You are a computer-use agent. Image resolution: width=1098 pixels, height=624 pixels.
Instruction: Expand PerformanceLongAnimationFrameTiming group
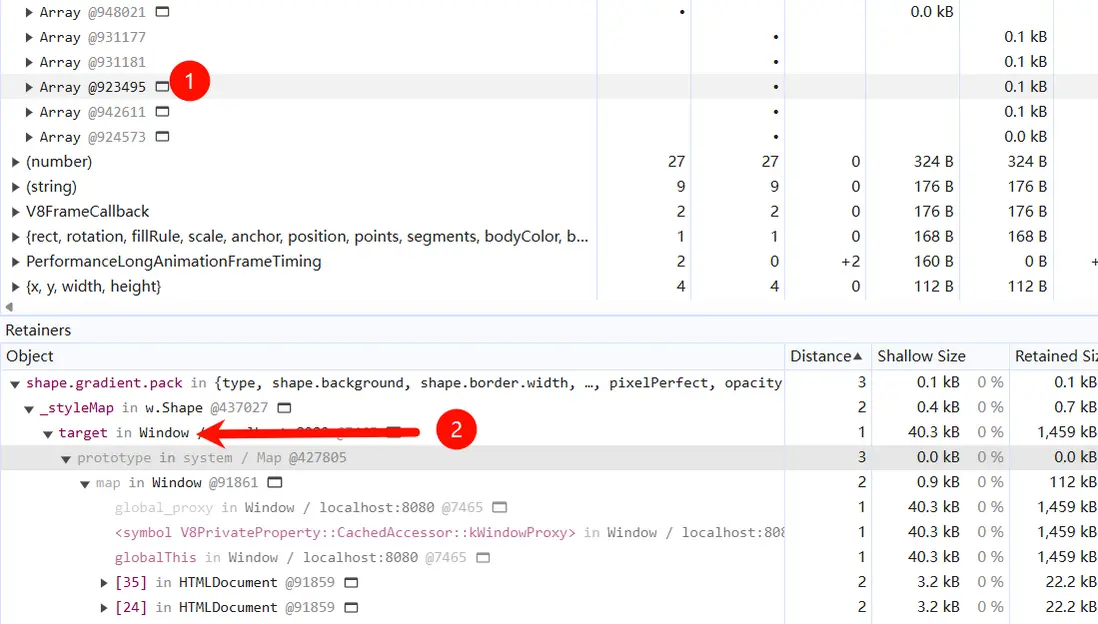coord(15,262)
